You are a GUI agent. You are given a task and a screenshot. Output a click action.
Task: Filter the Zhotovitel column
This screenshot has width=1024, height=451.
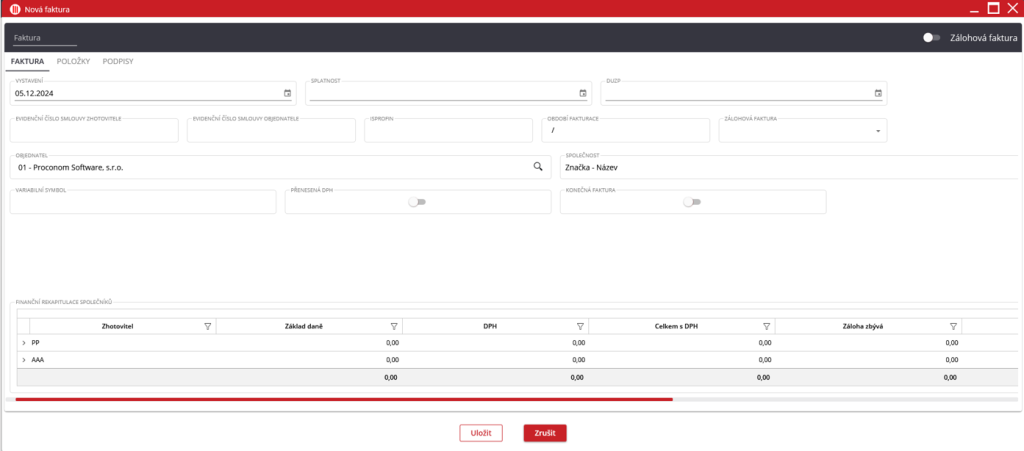(207, 326)
